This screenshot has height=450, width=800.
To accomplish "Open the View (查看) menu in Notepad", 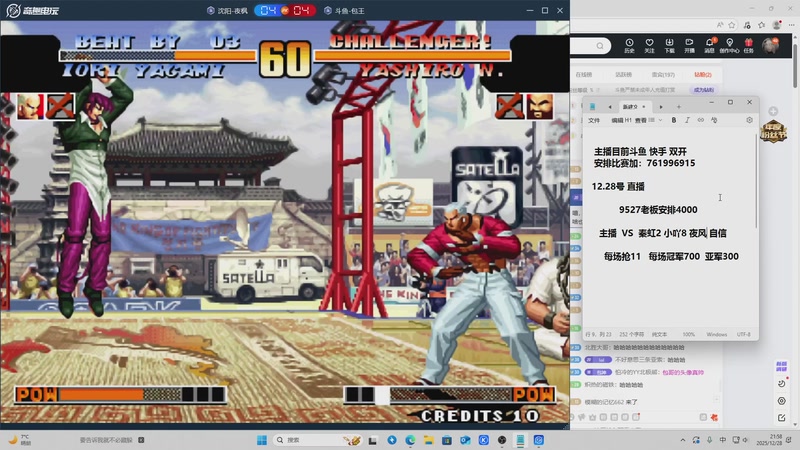I will [x=640, y=120].
